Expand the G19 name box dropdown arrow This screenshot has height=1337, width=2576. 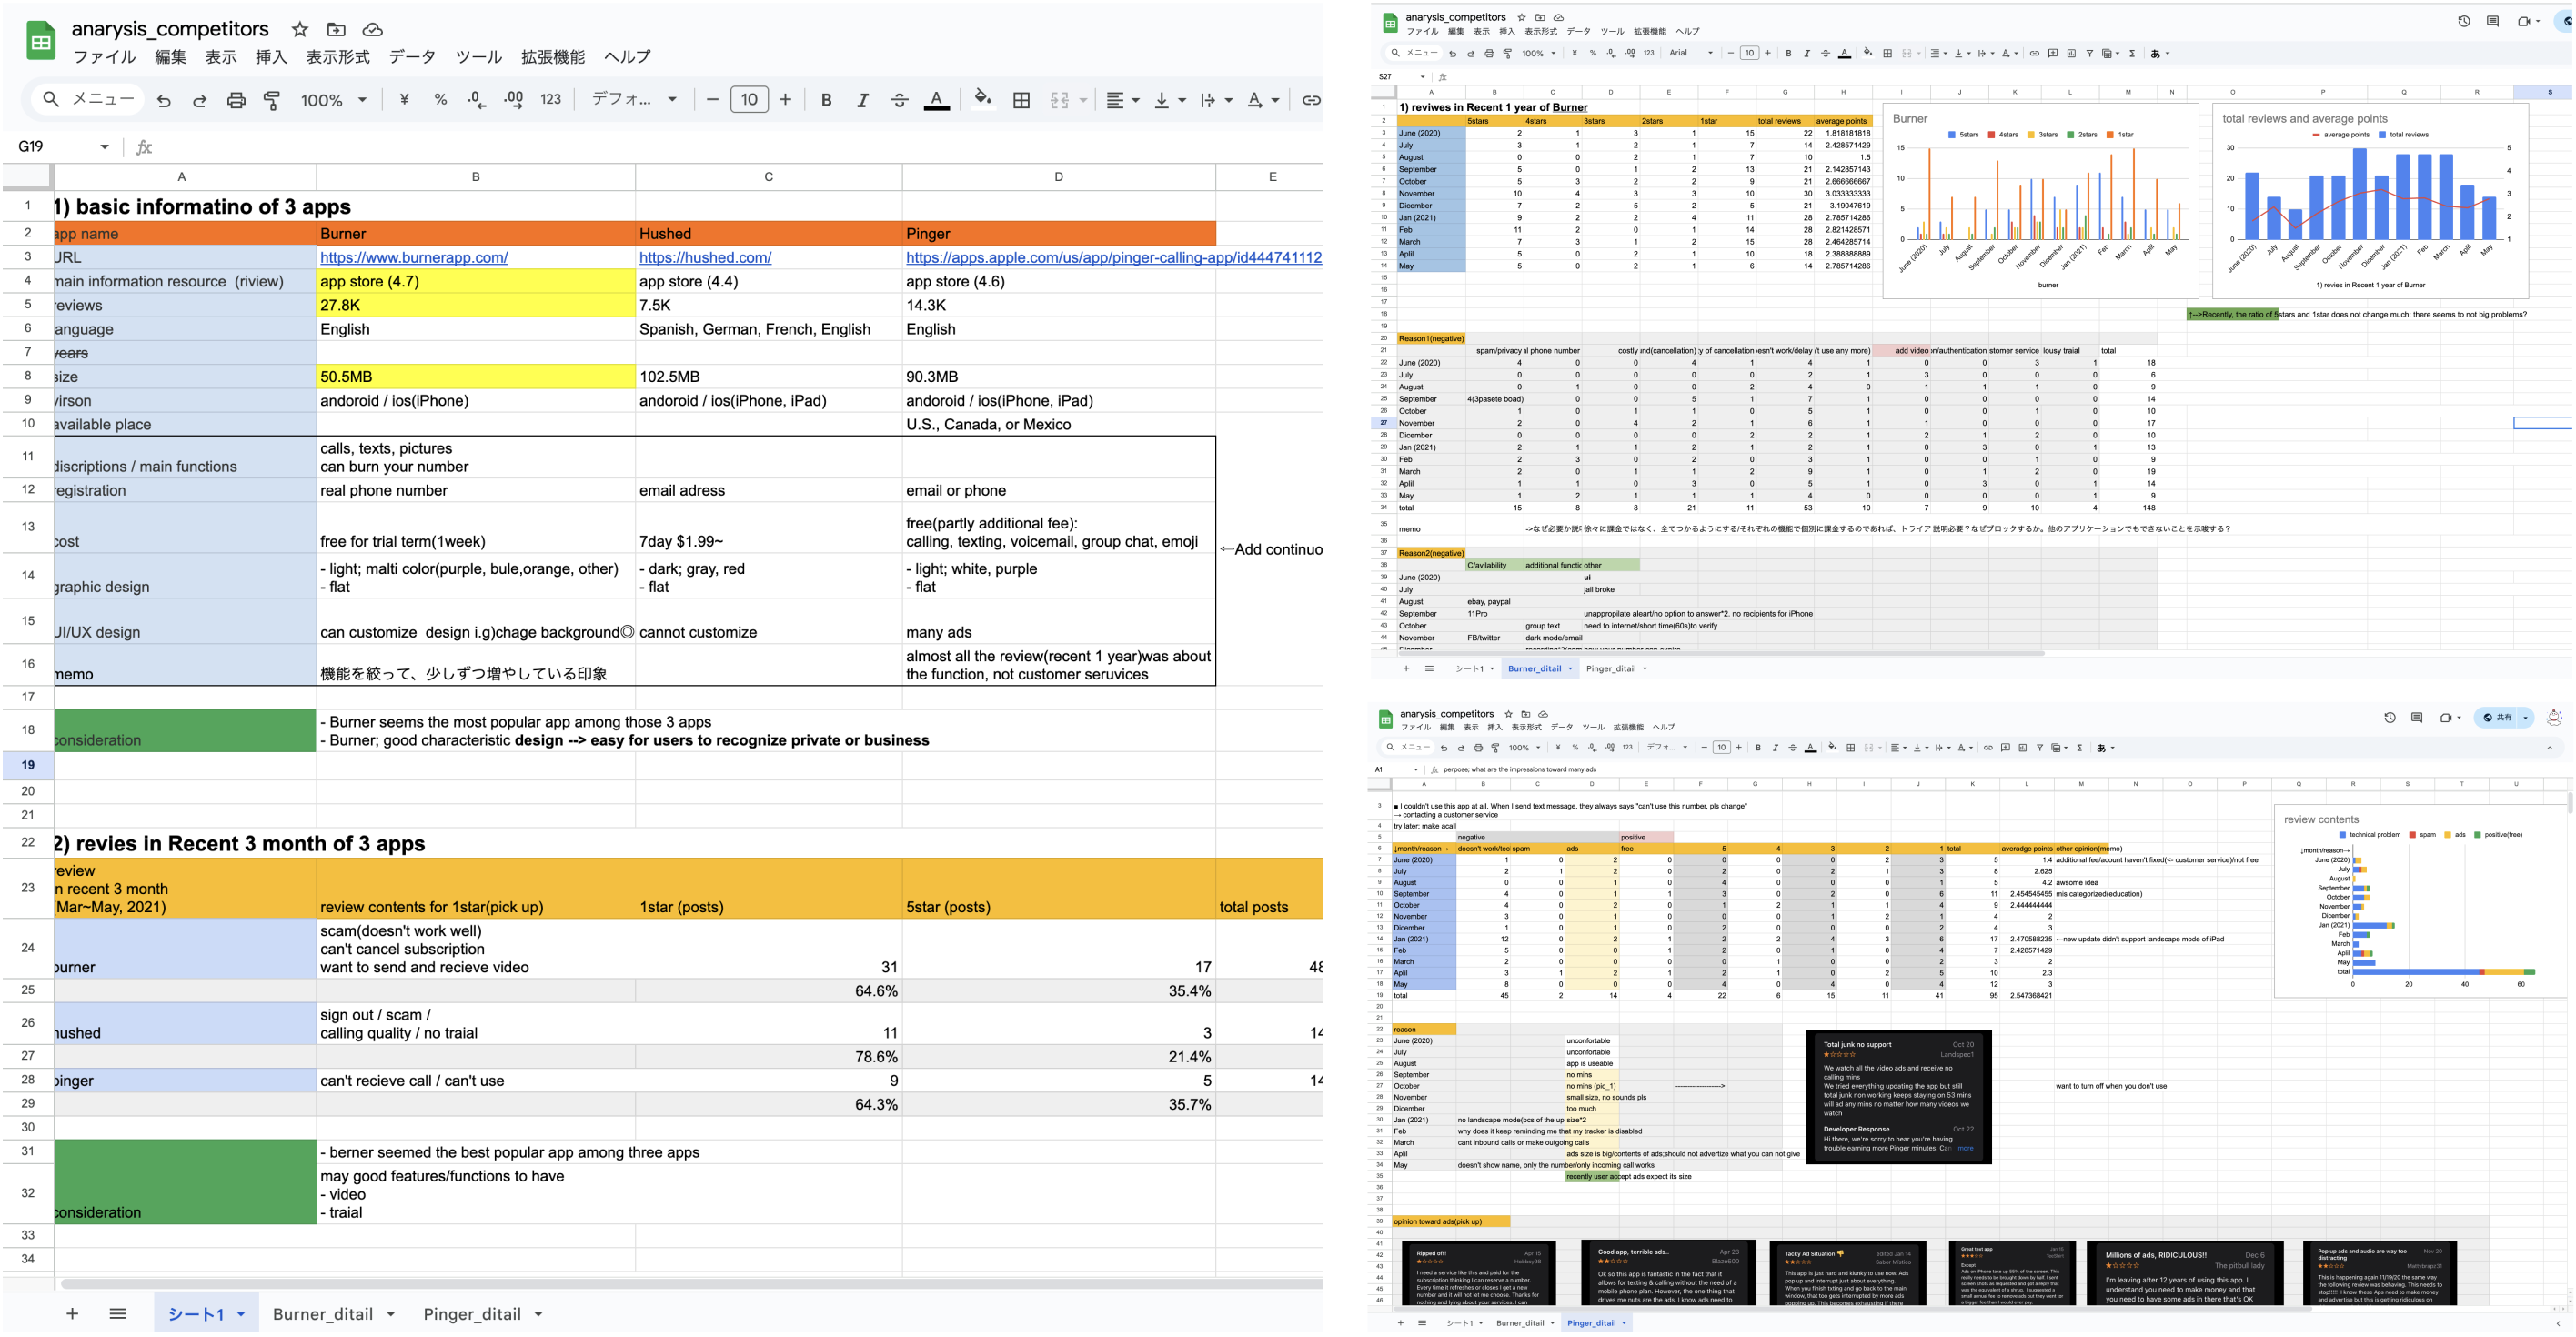coord(104,147)
